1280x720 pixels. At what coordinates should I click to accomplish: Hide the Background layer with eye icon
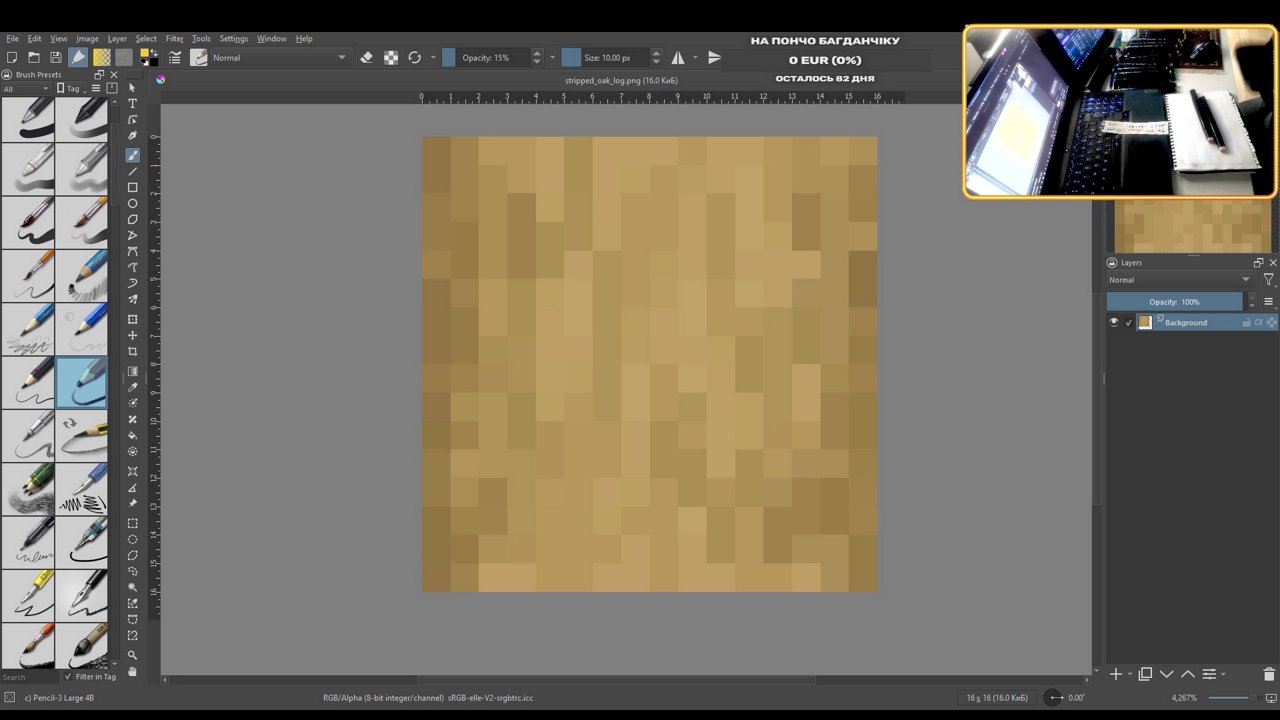click(x=1114, y=322)
